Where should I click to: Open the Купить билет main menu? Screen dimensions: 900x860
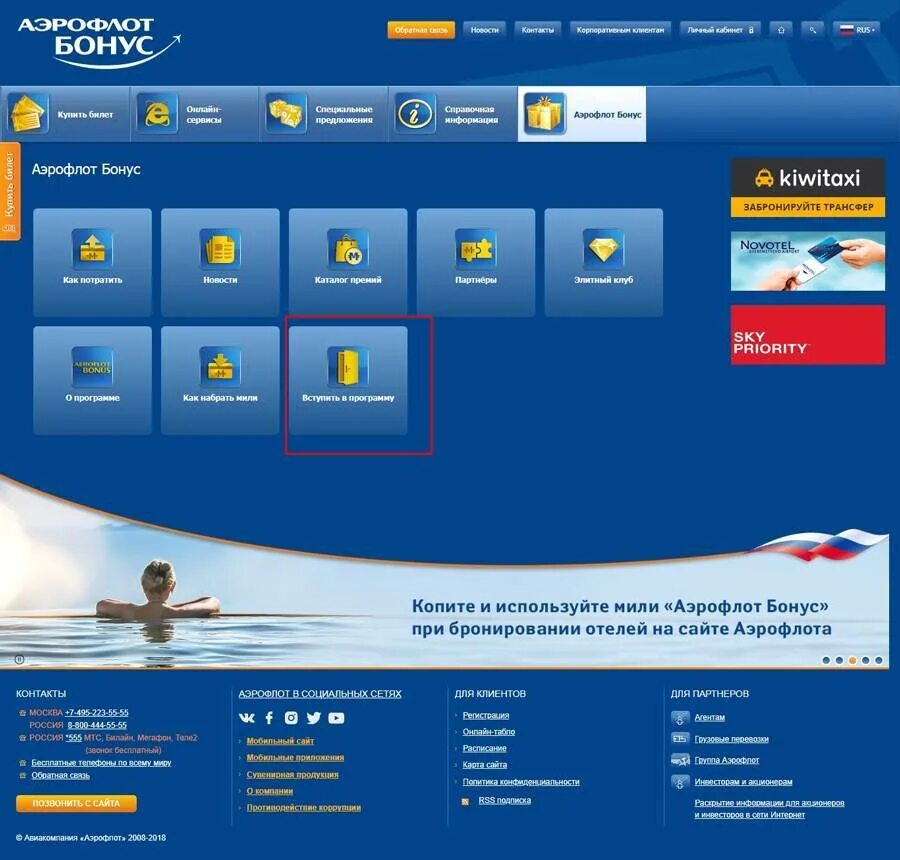[65, 114]
